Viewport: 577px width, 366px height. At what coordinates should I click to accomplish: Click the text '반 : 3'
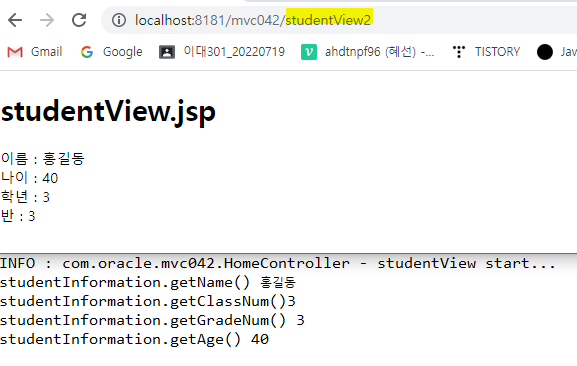[x=18, y=216]
